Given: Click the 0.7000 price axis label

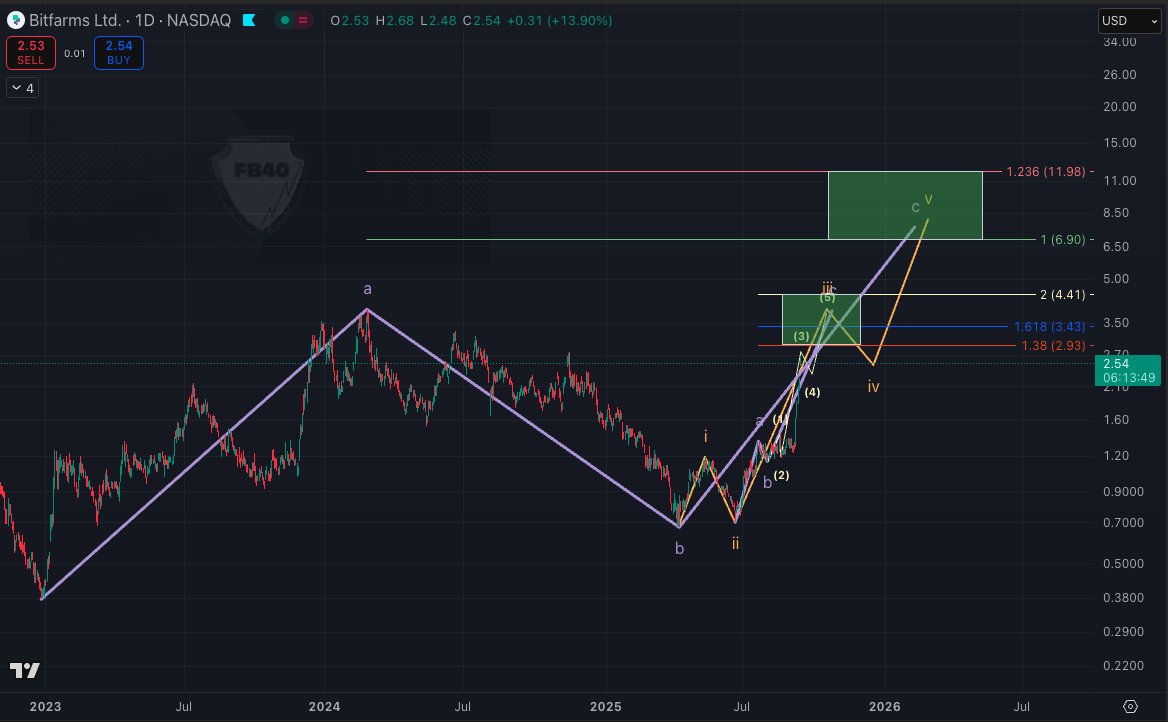Looking at the screenshot, I should [1123, 522].
